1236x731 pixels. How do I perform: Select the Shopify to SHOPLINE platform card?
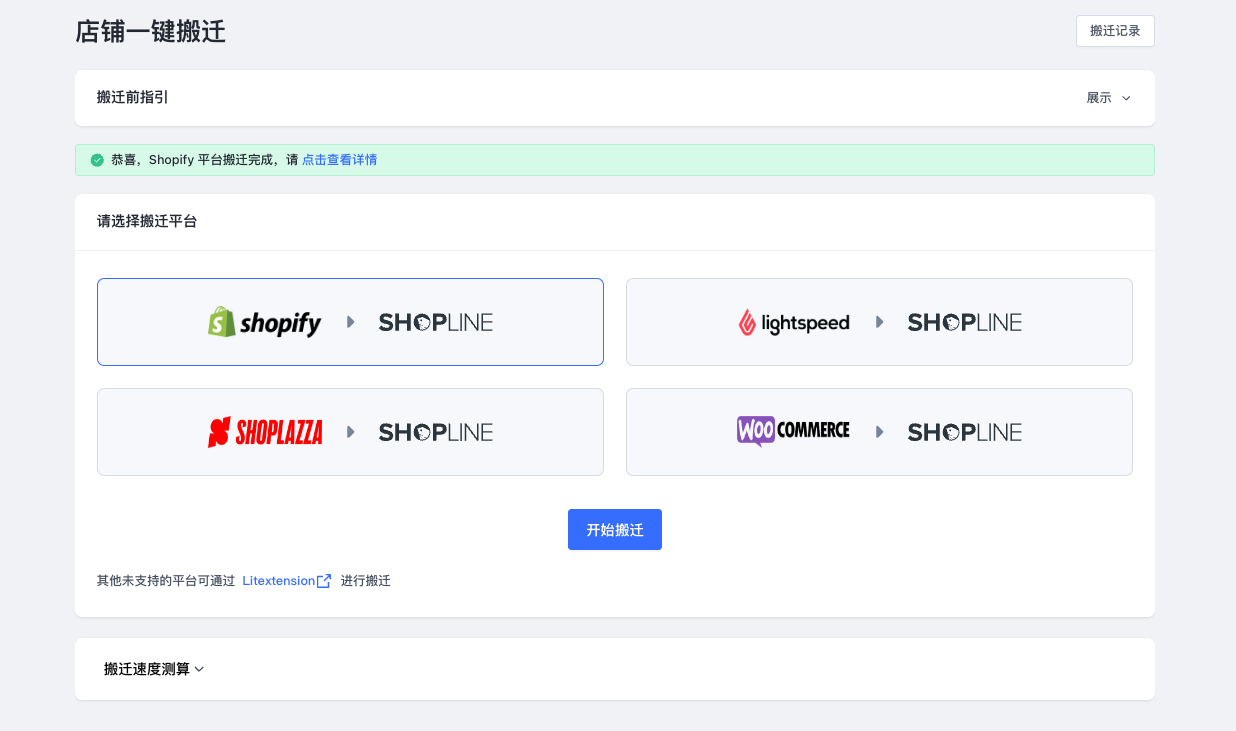tap(350, 322)
